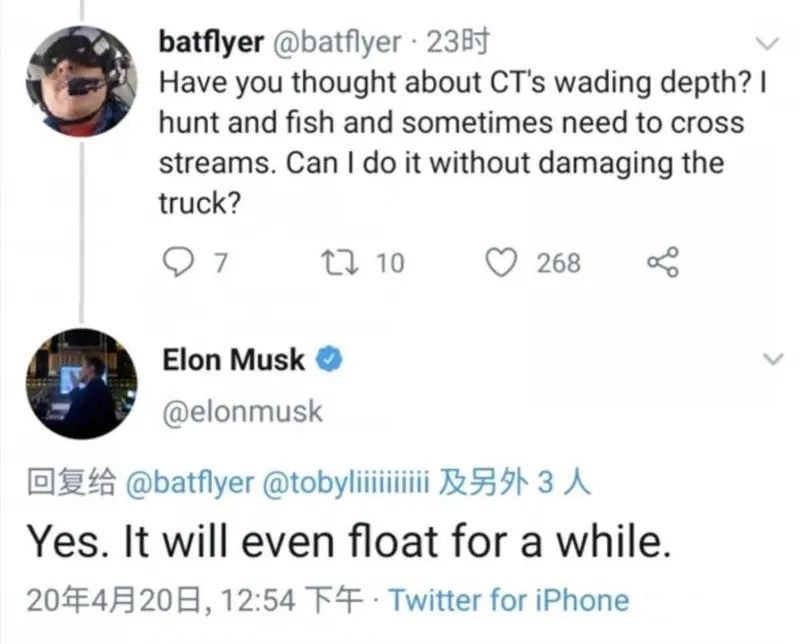This screenshot has height=644, width=800.
Task: Click the bold batflyer display name
Action: point(211,42)
